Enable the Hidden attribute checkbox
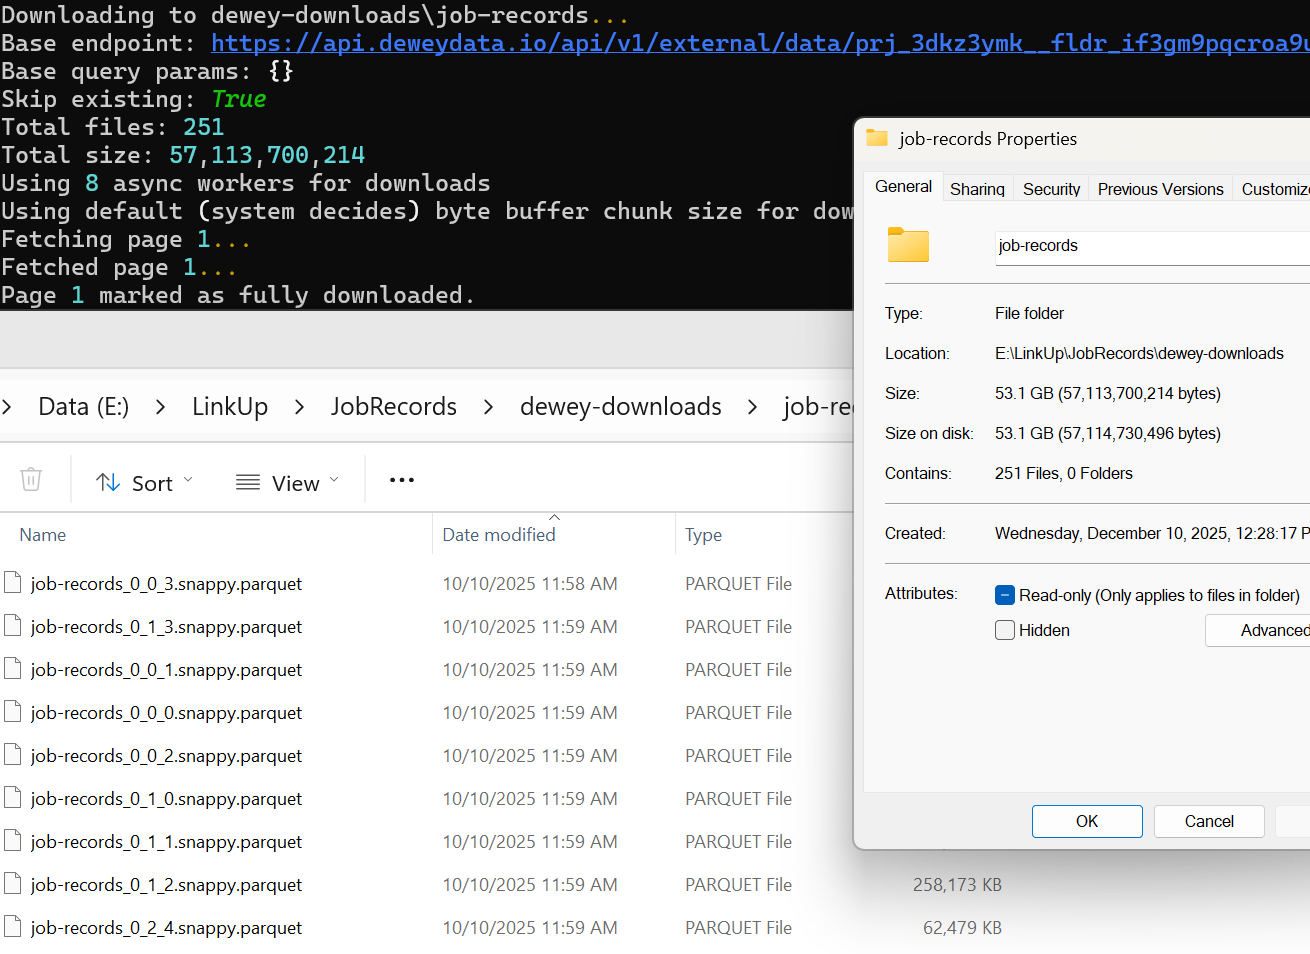This screenshot has width=1310, height=954. point(1005,630)
